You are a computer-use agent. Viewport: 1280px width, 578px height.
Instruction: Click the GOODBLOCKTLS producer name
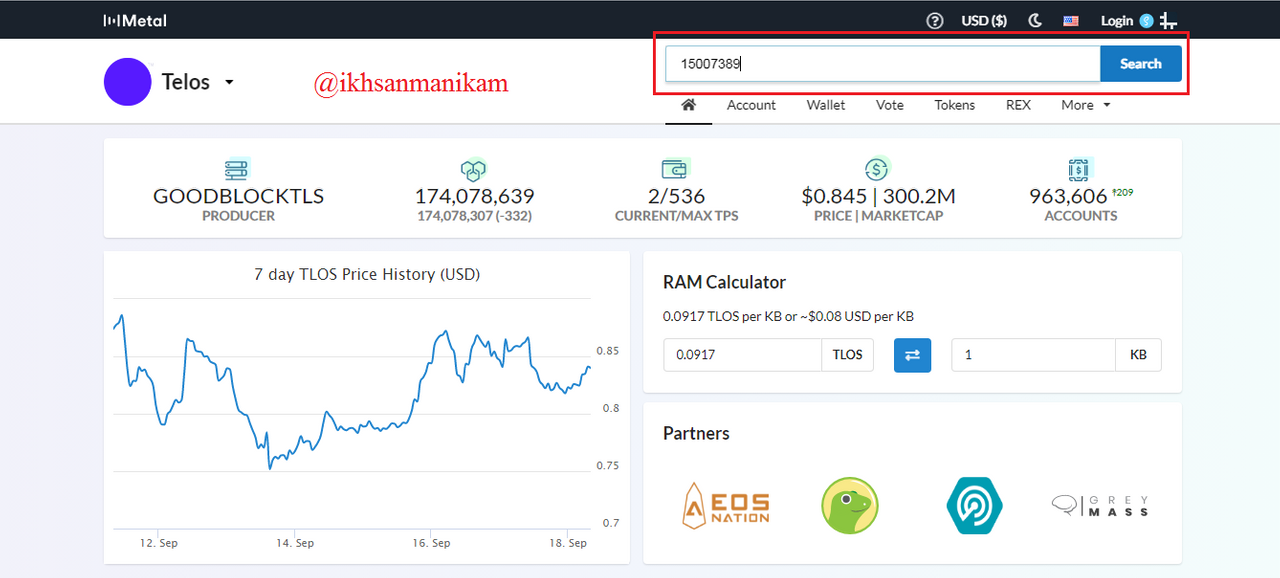pyautogui.click(x=238, y=196)
